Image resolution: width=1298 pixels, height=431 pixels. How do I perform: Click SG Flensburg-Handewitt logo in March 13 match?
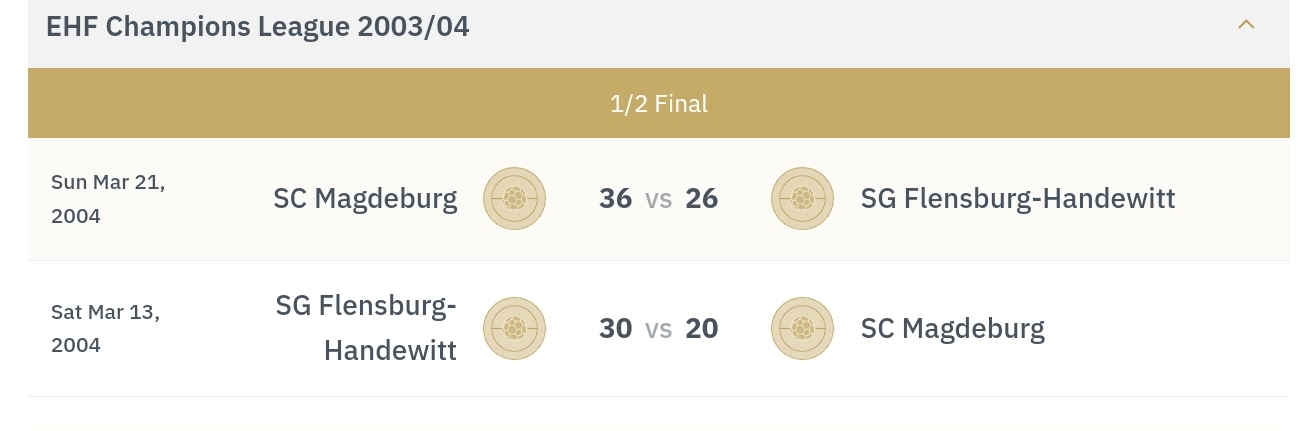pos(514,329)
